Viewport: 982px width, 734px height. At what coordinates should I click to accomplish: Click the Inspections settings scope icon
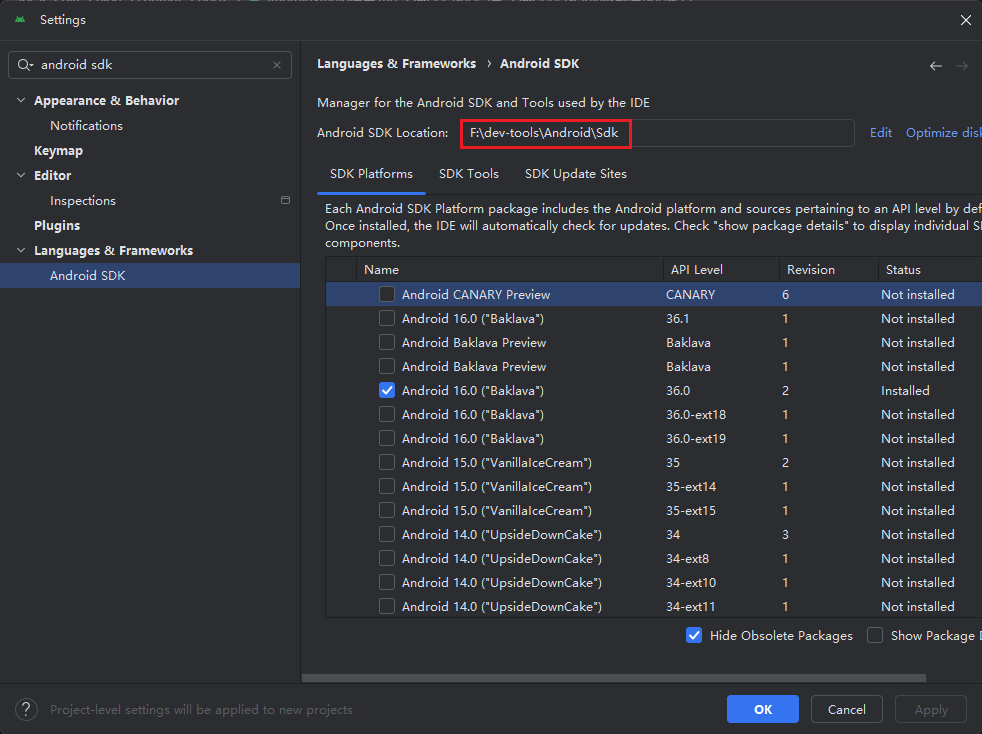click(285, 200)
